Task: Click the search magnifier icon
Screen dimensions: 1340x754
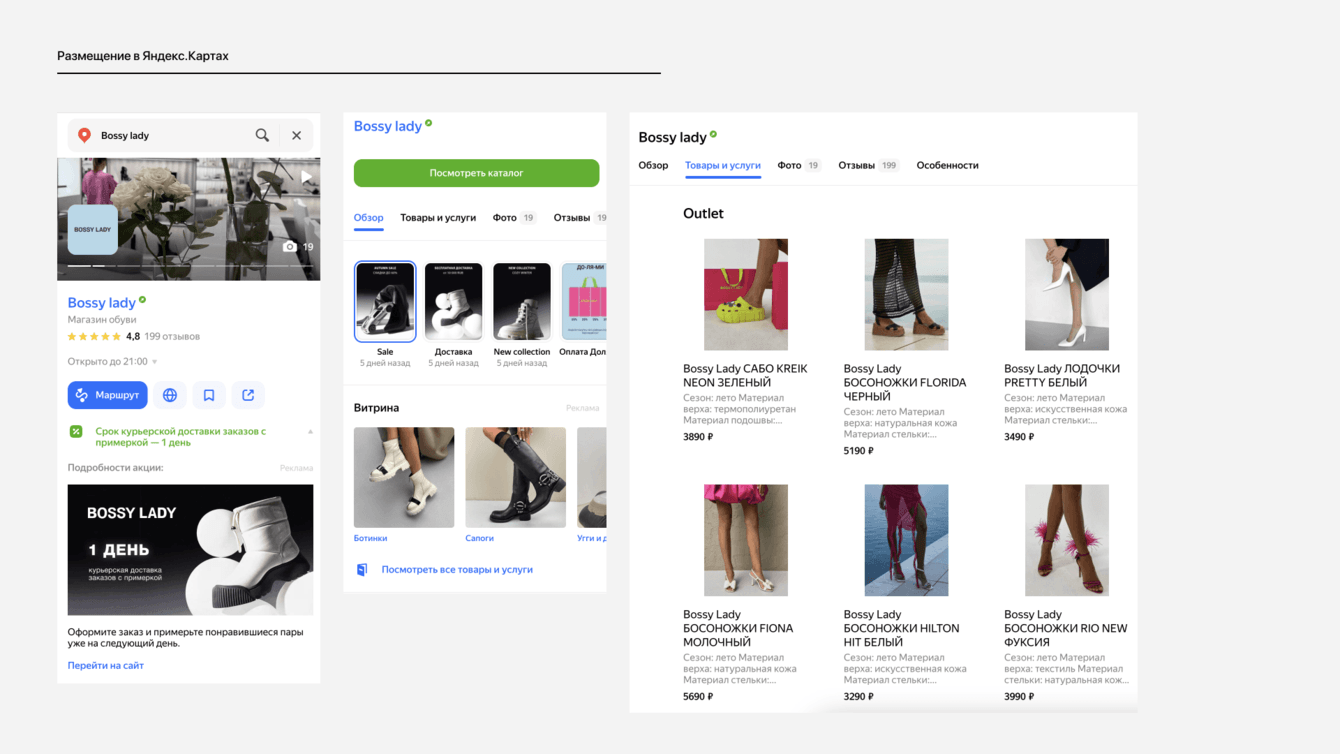Action: 262,135
